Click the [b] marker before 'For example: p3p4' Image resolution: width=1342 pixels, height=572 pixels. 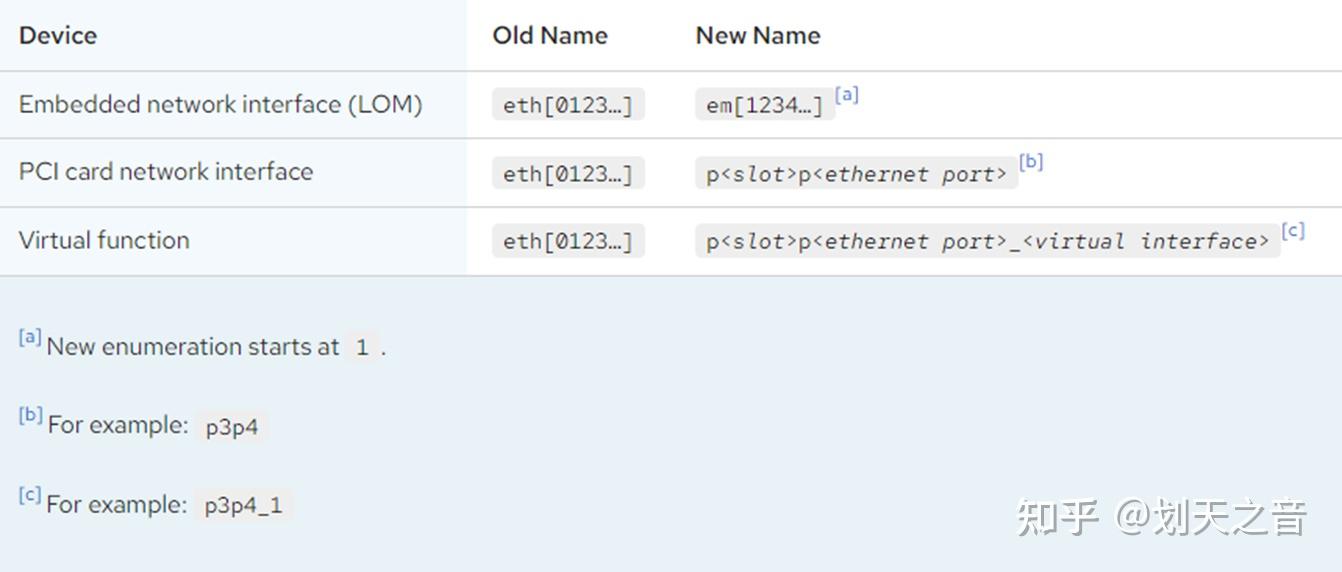point(31,415)
